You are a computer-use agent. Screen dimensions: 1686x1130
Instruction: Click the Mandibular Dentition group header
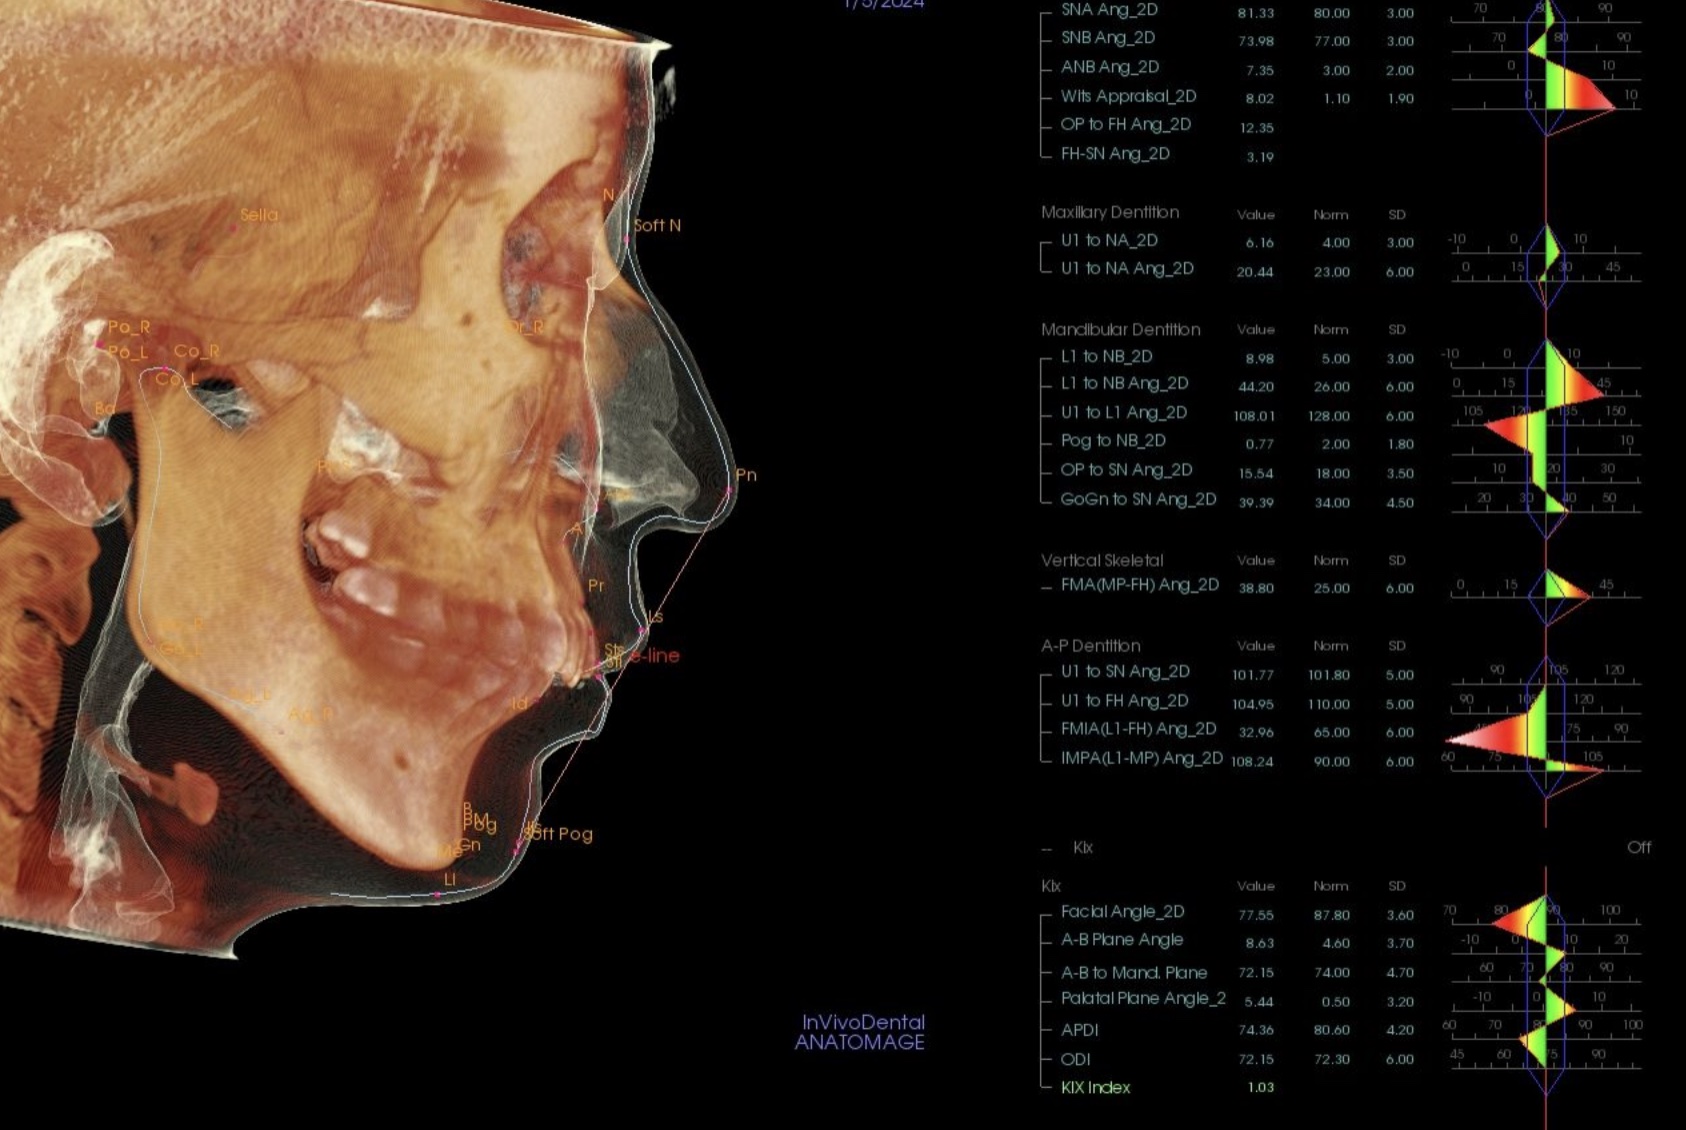pos(1120,329)
